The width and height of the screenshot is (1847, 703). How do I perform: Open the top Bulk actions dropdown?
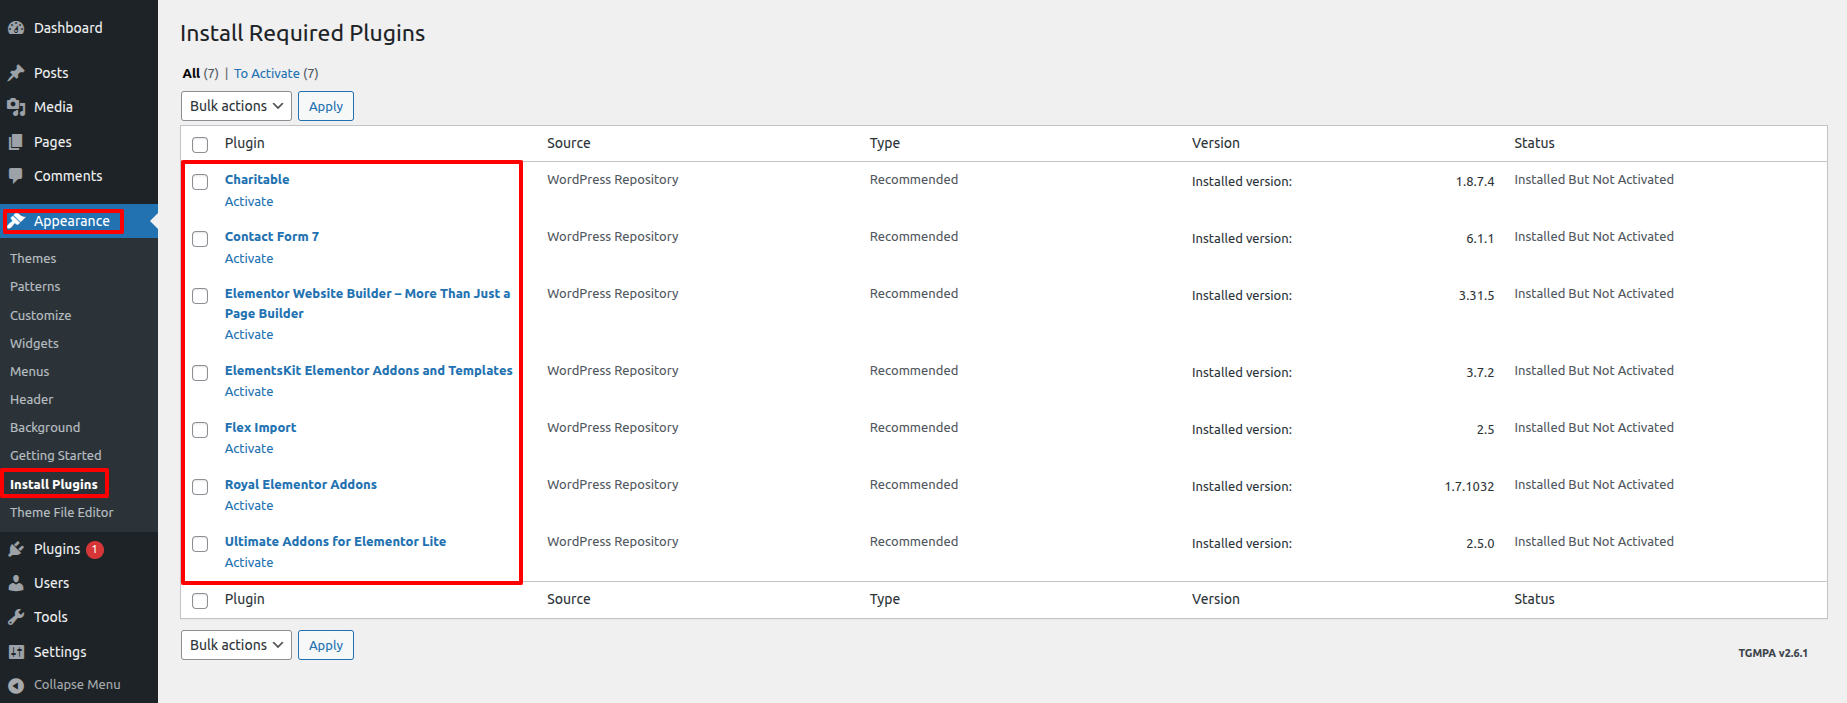click(236, 106)
